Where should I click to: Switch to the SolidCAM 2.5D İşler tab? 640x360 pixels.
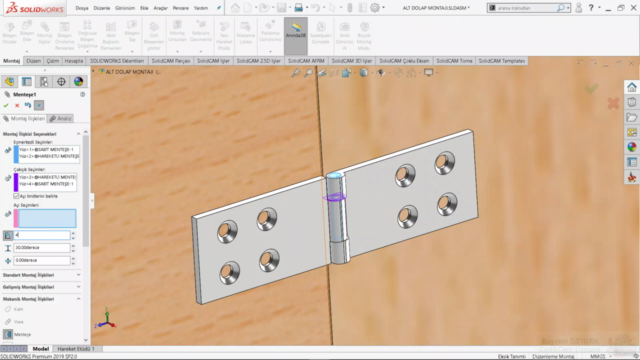point(258,61)
